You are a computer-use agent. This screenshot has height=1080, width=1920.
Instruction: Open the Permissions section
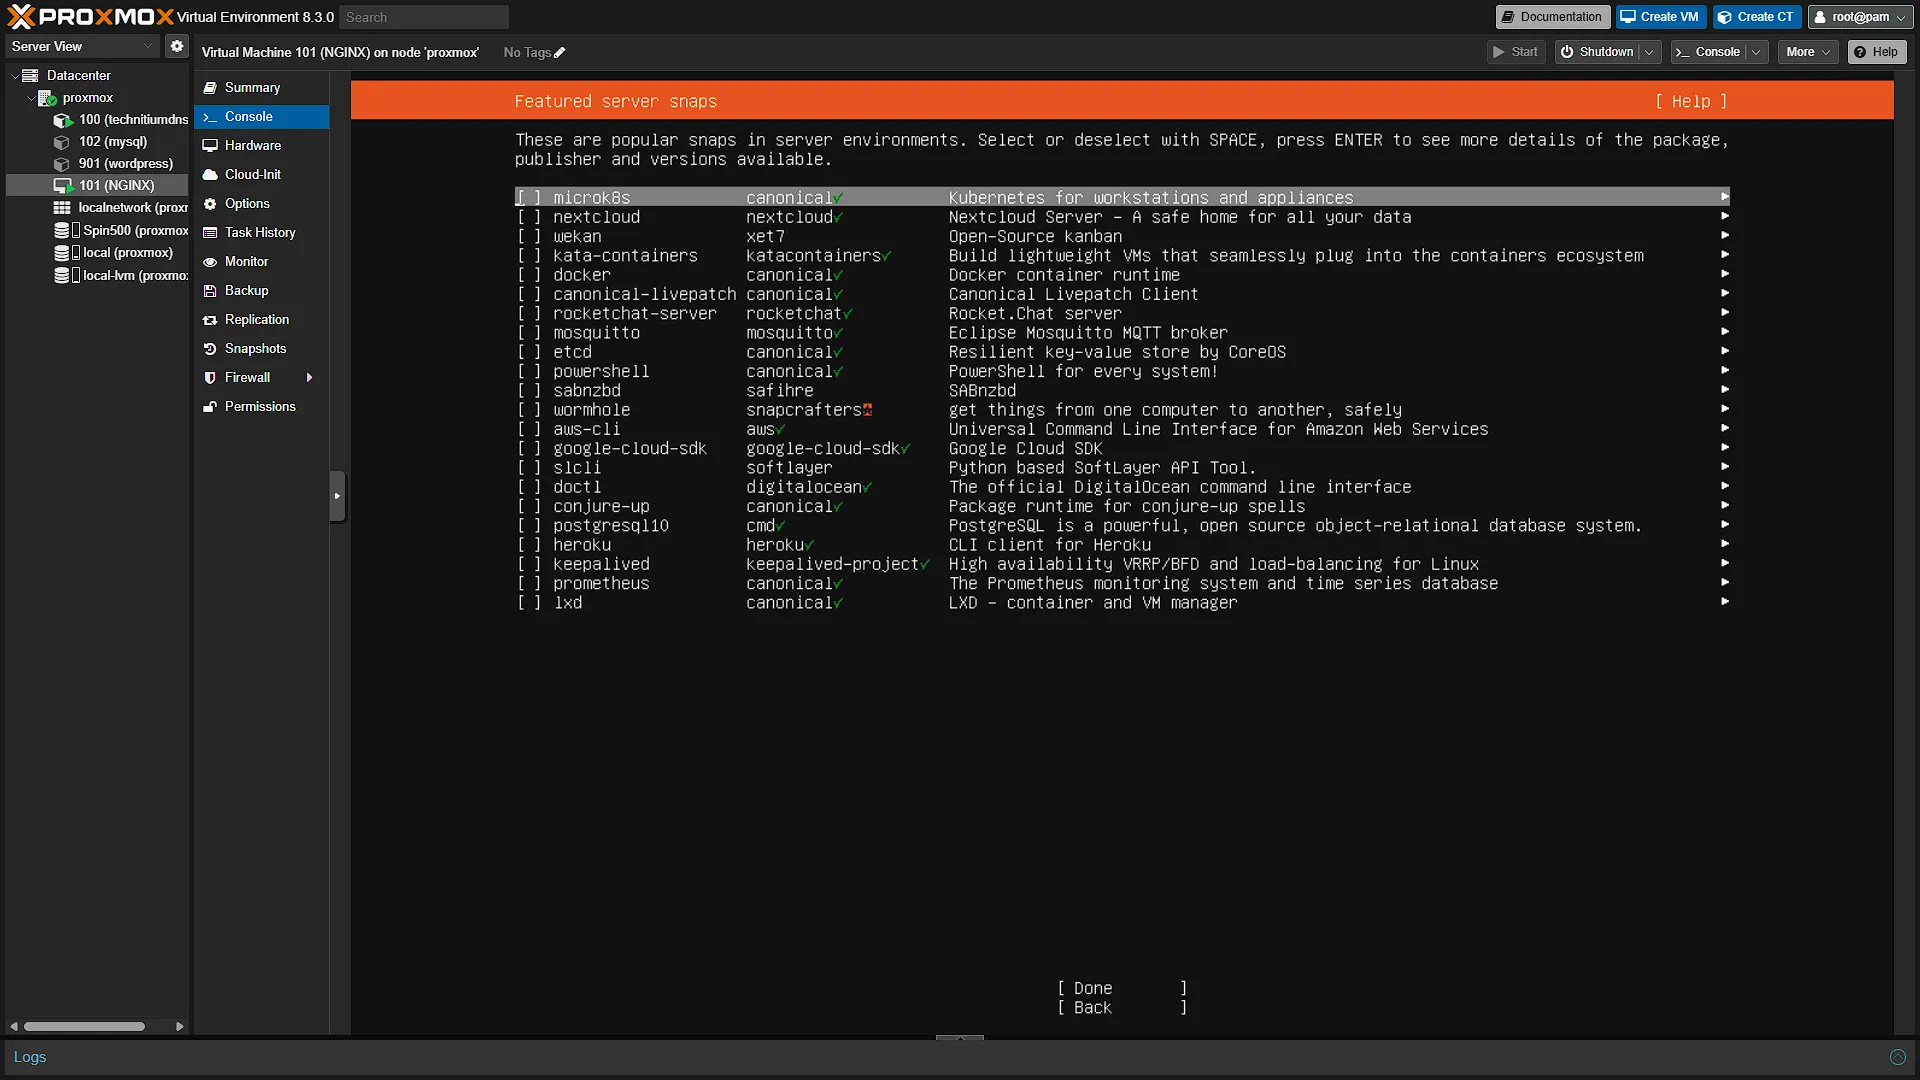262,406
